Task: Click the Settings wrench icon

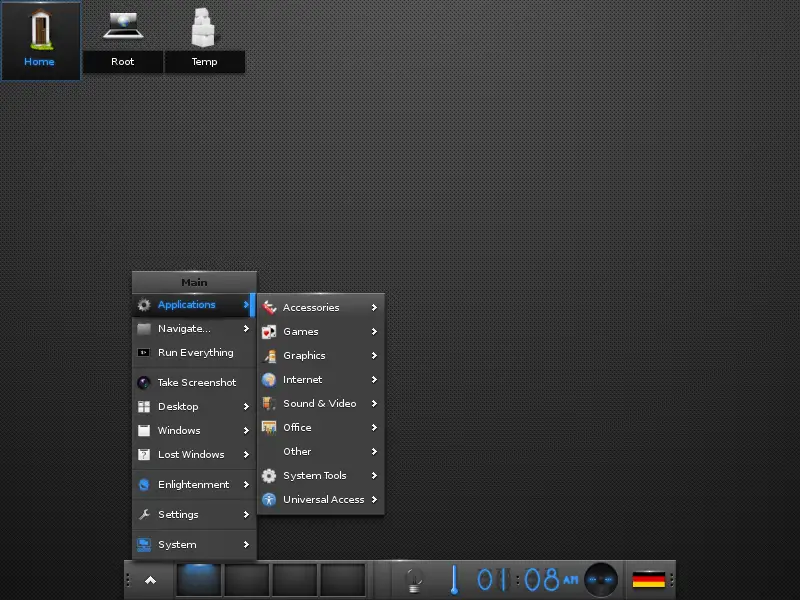Action: [x=144, y=514]
